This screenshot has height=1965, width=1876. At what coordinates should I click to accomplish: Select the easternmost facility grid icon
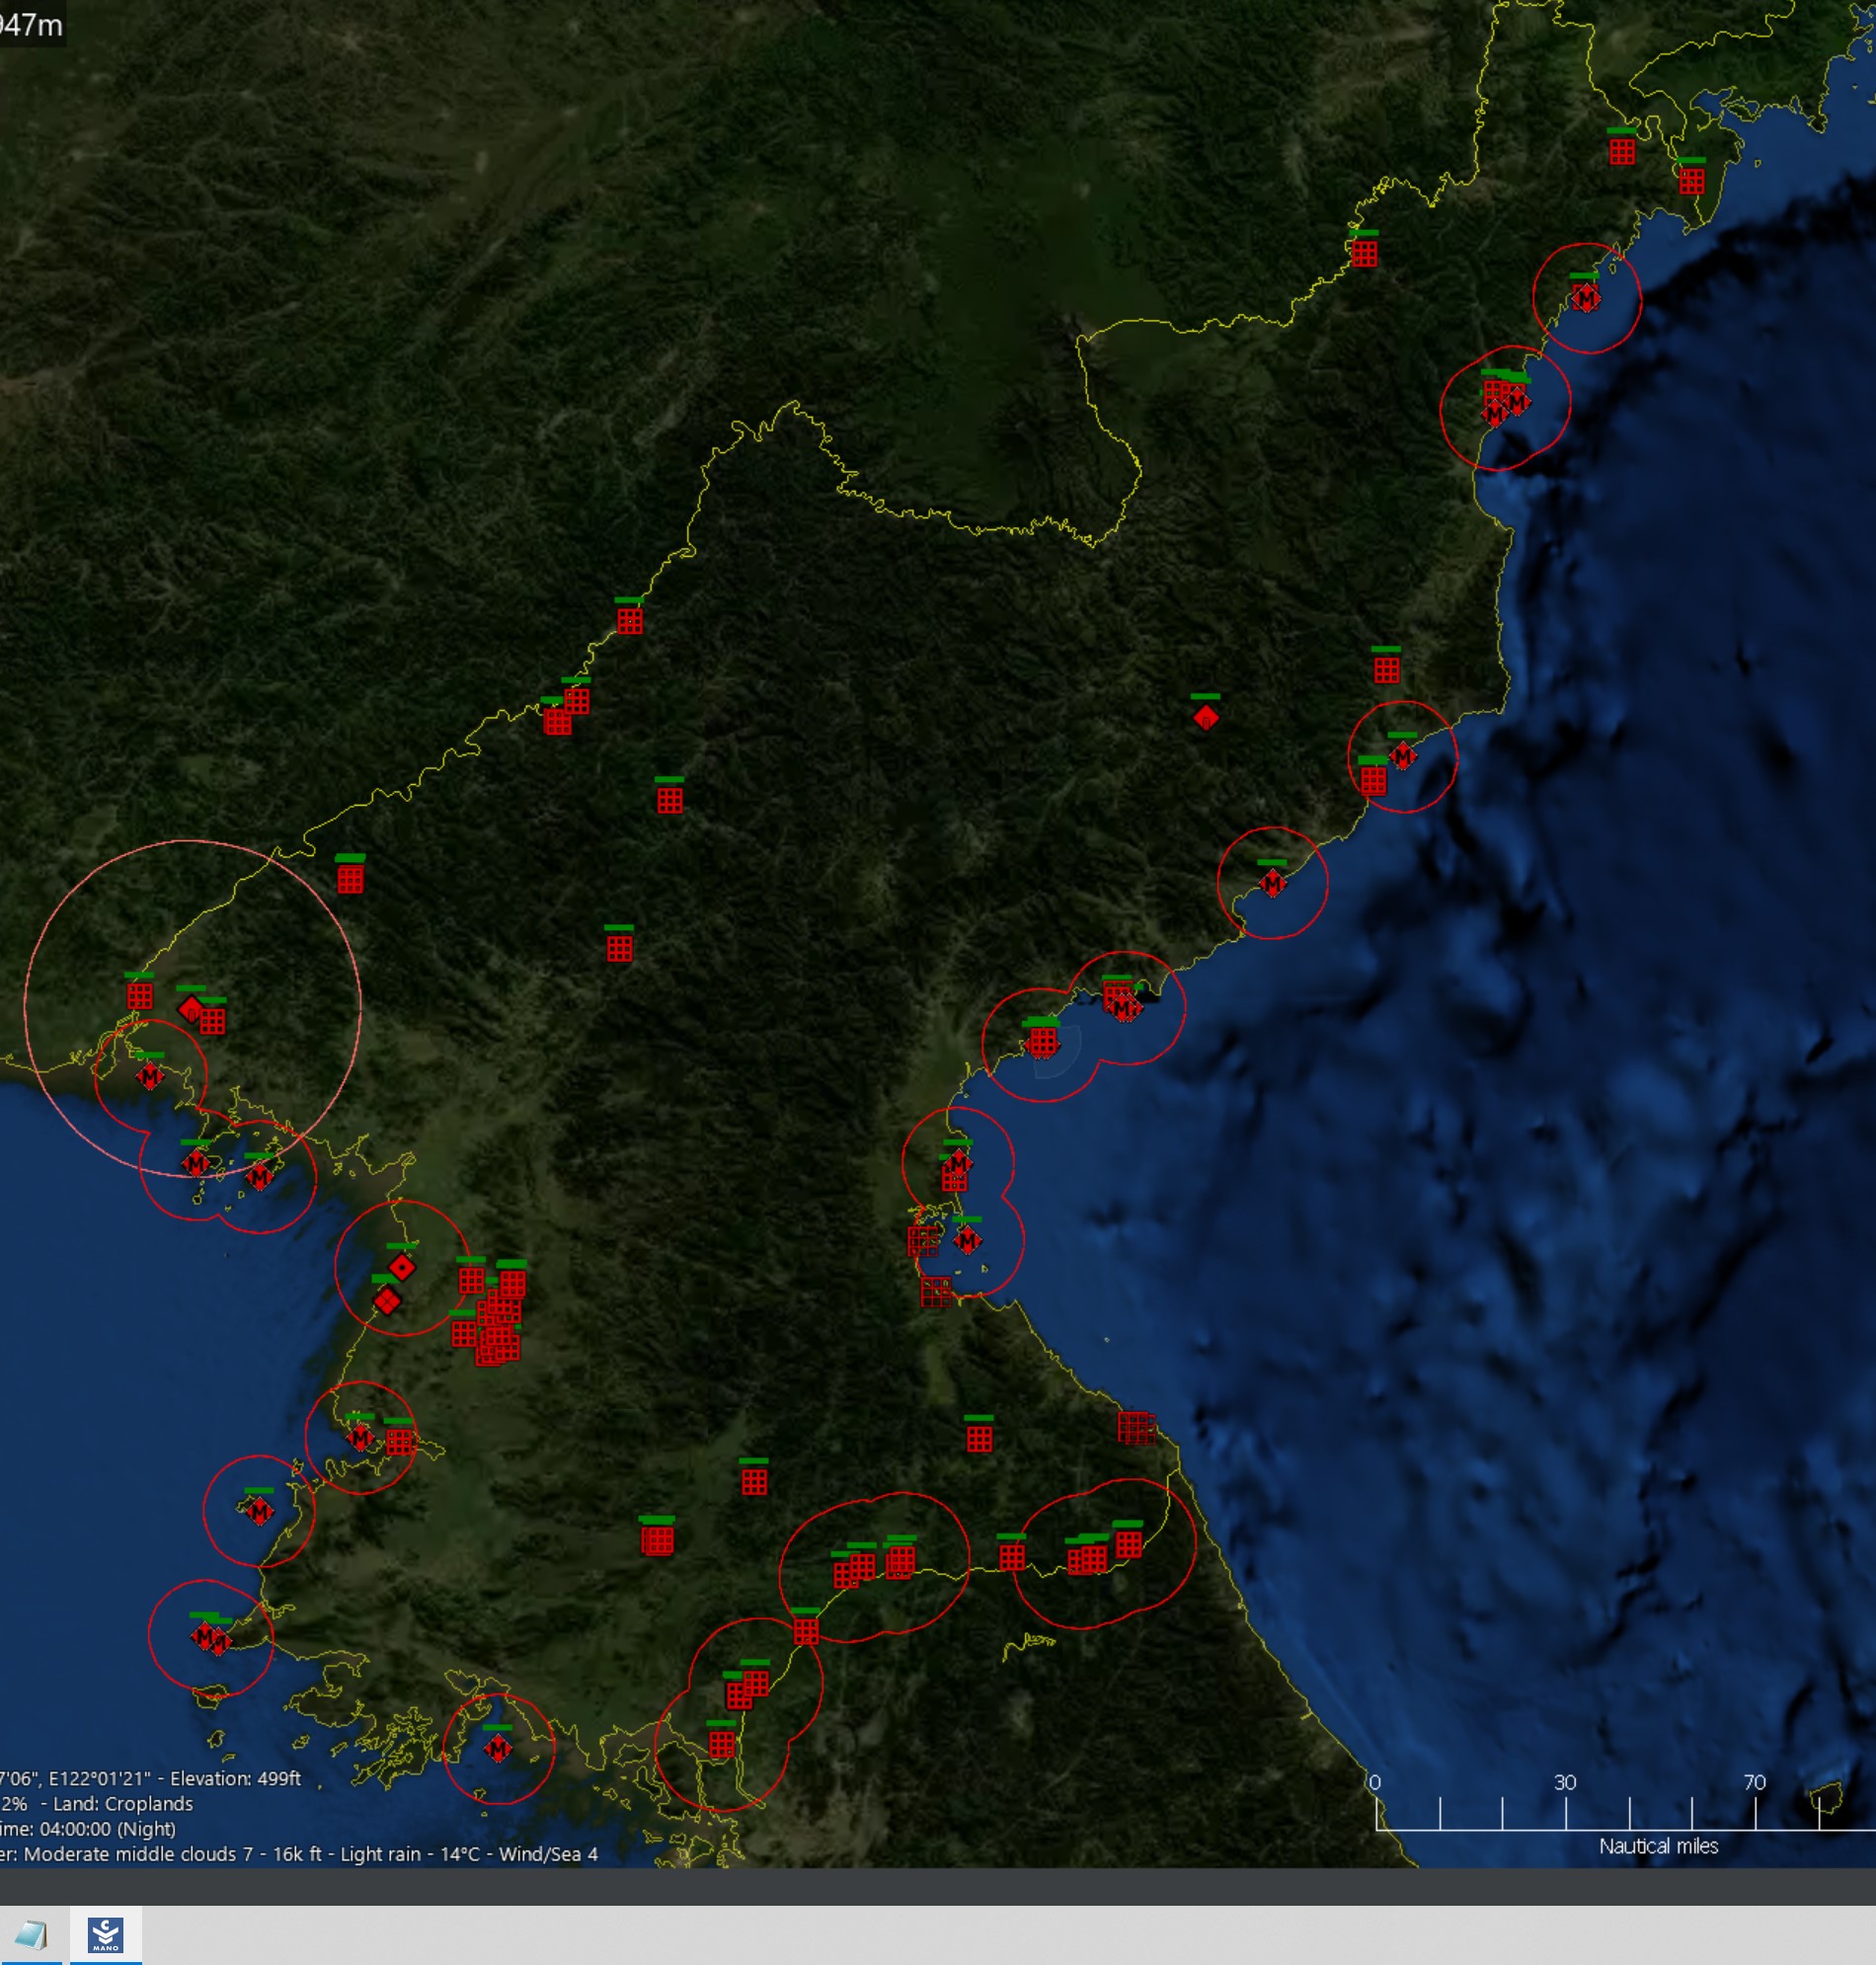pos(1691,181)
